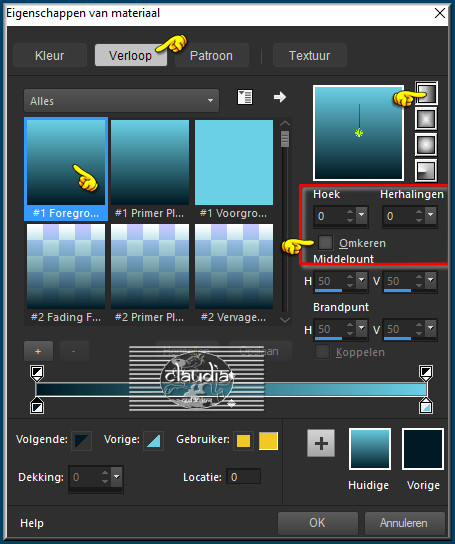Image resolution: width=455 pixels, height=544 pixels.
Task: Open Brandpunt V value dropdown
Action: coord(430,328)
